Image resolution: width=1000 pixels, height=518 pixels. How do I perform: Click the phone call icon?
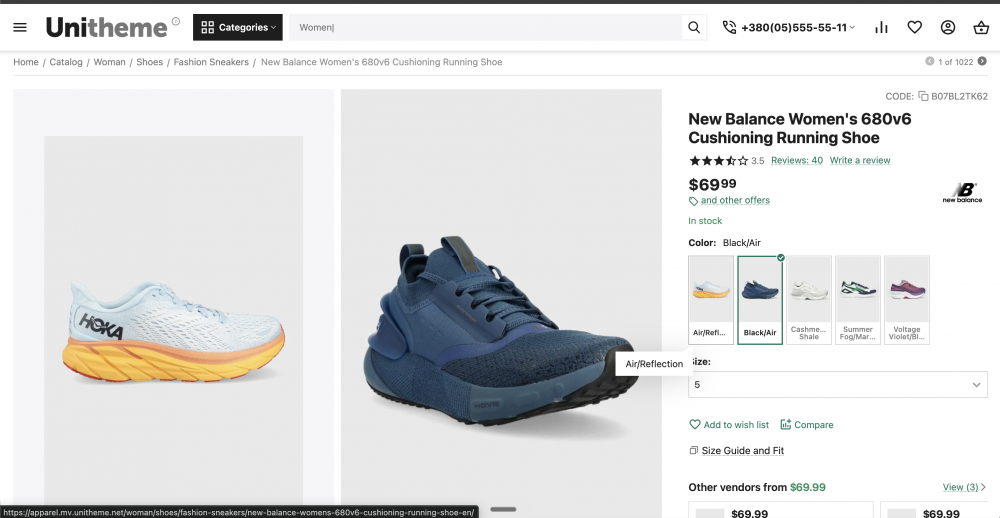pyautogui.click(x=729, y=27)
